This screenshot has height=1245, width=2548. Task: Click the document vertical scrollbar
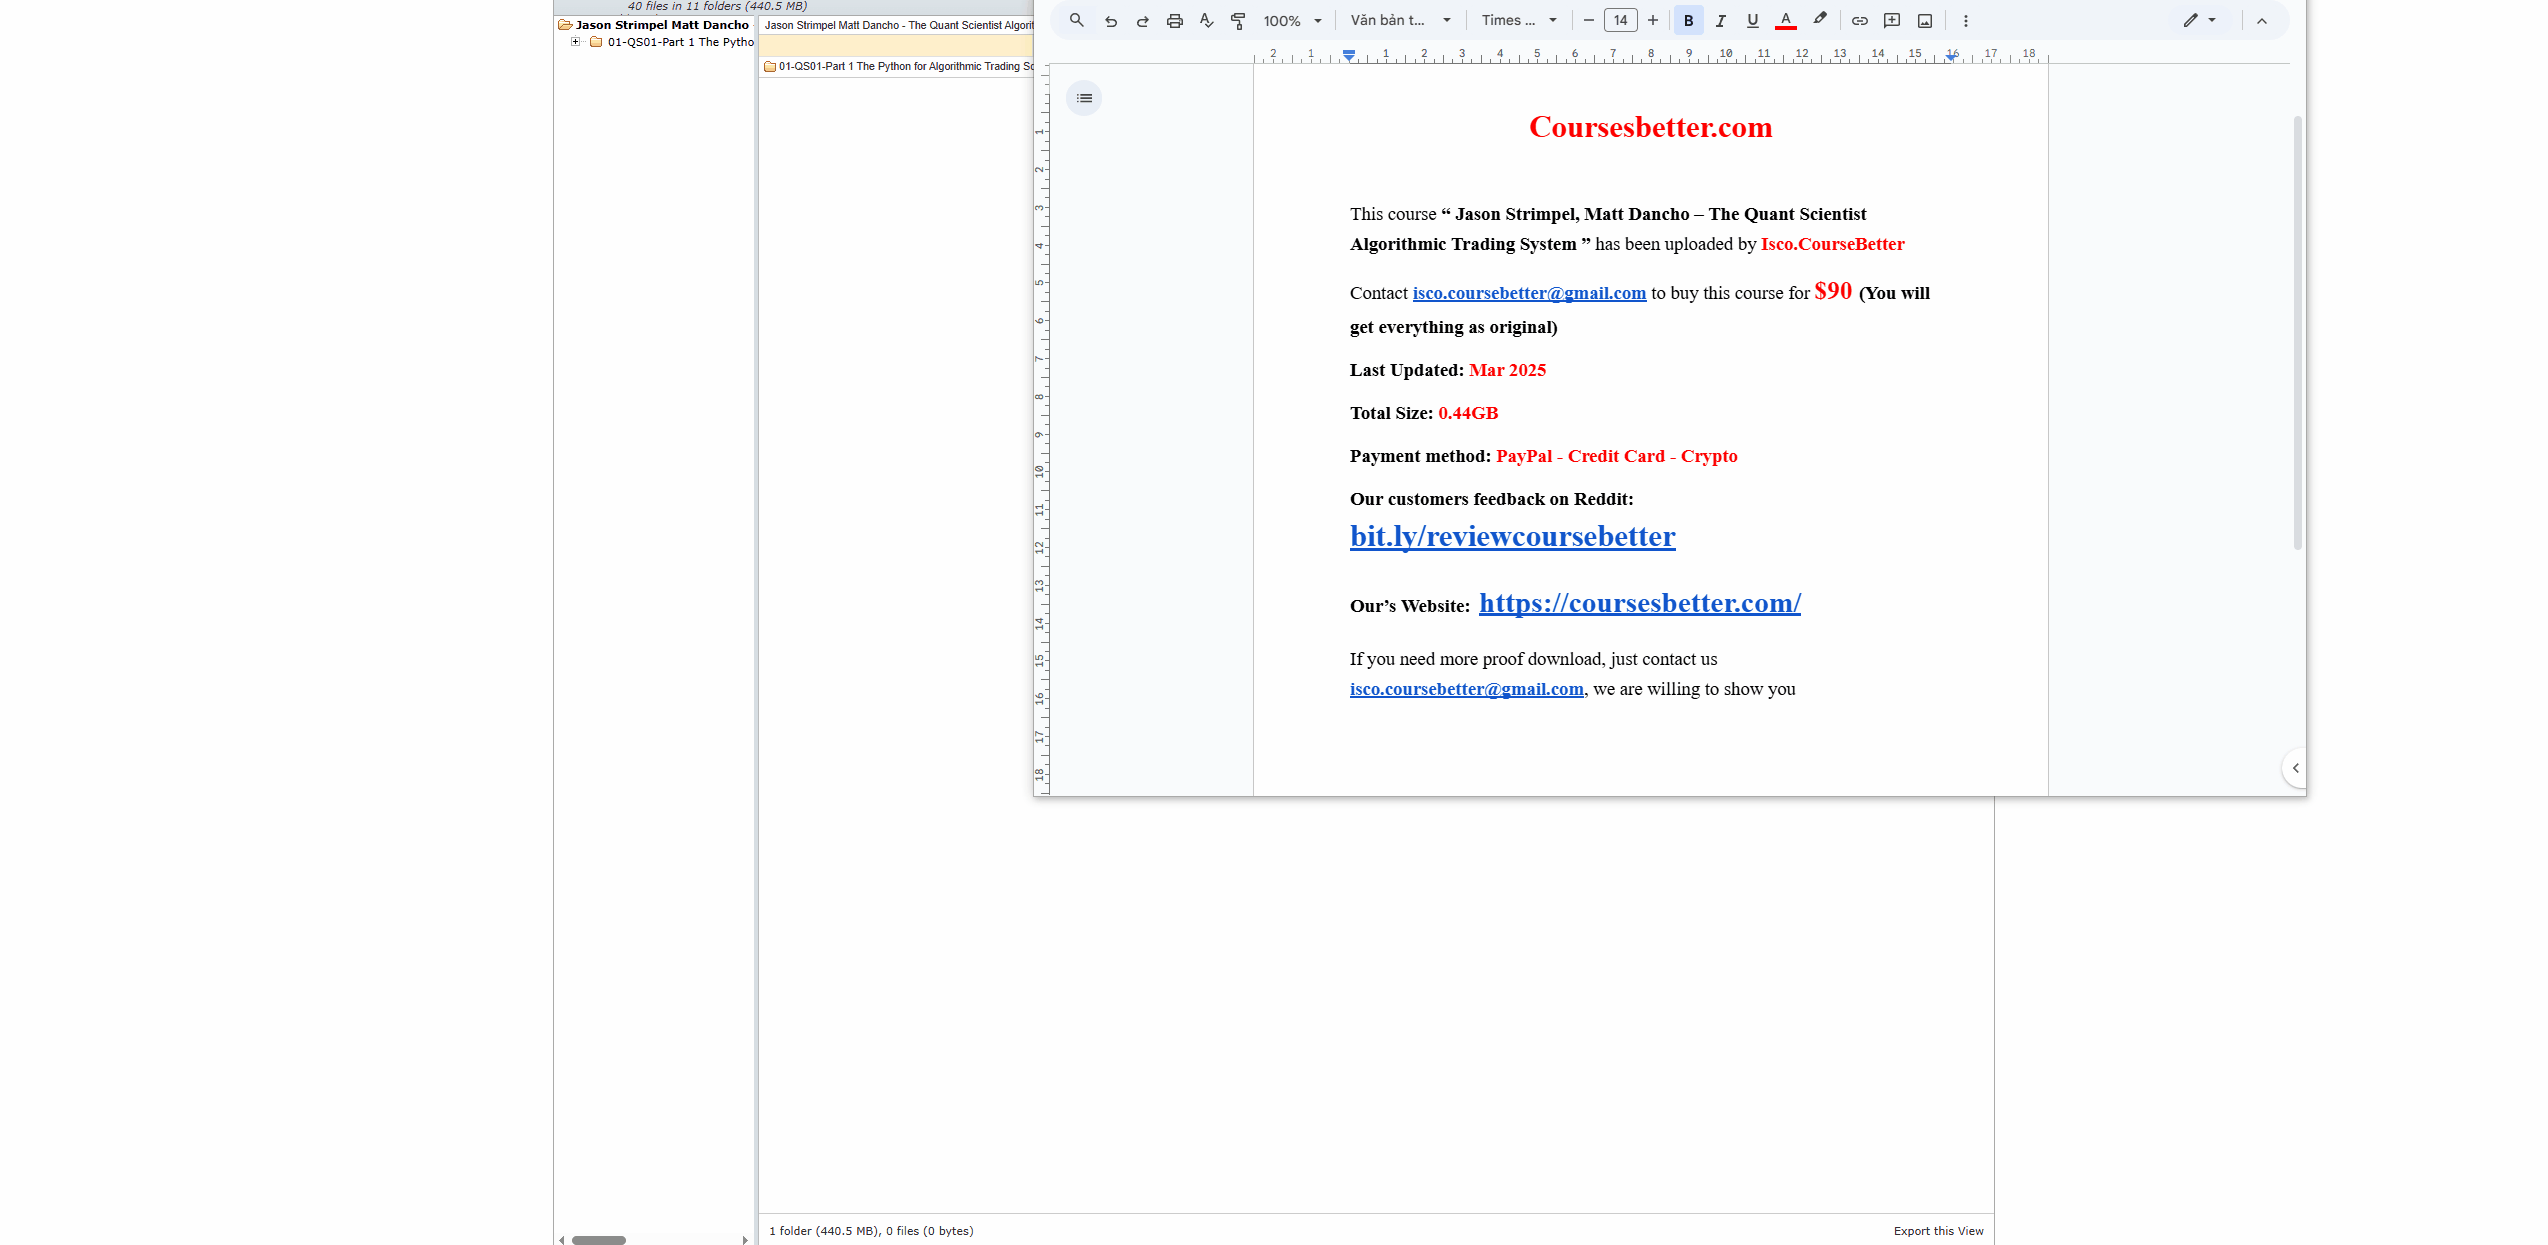click(2297, 332)
